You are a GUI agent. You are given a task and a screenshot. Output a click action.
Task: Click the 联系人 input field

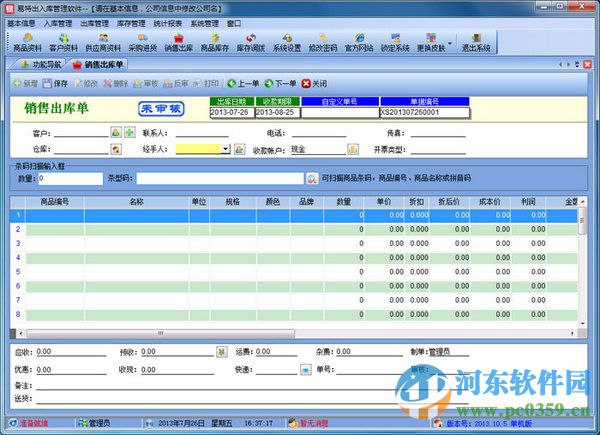coord(202,133)
